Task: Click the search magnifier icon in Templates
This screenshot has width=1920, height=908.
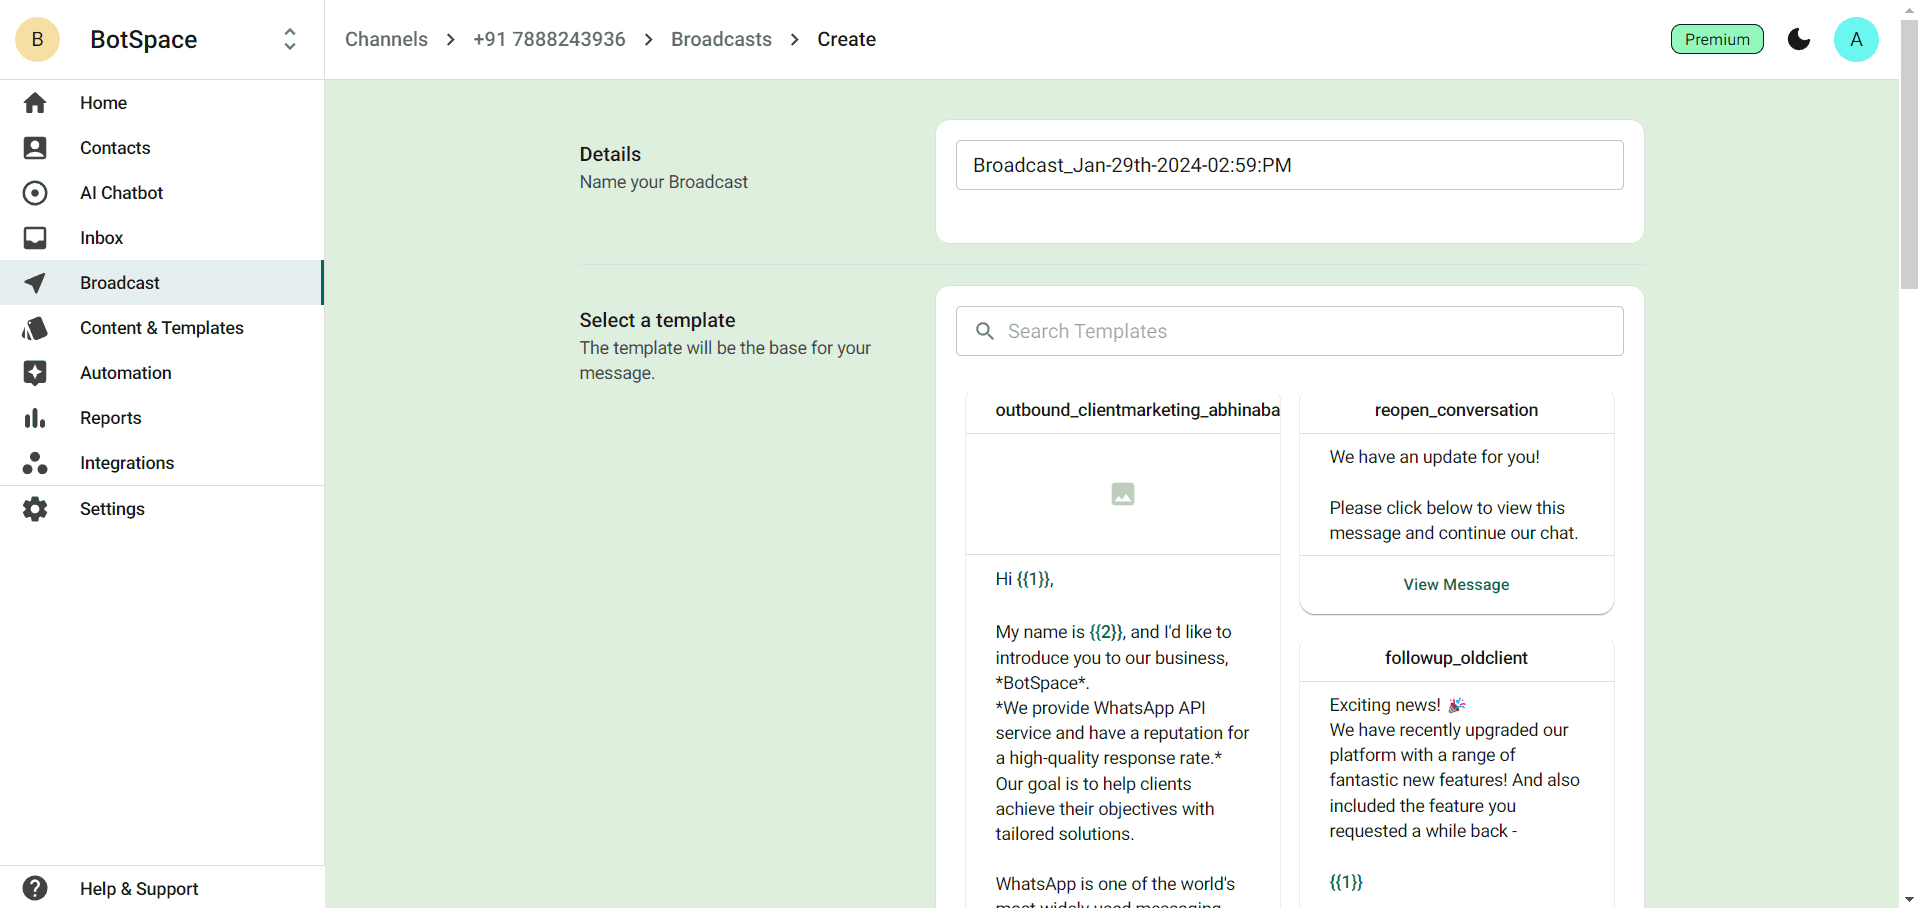Action: click(985, 331)
